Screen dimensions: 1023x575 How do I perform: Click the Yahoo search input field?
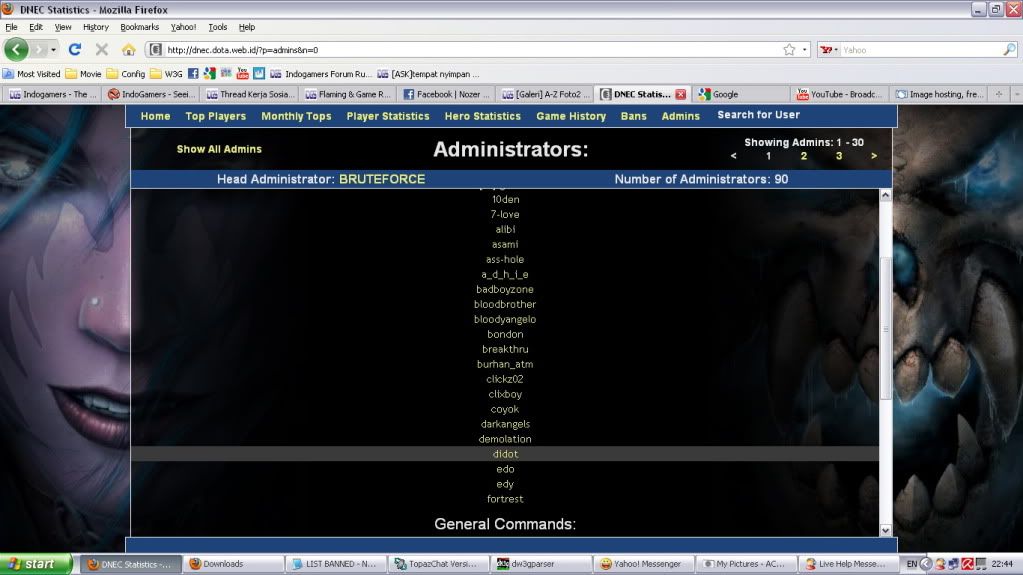tap(920, 50)
